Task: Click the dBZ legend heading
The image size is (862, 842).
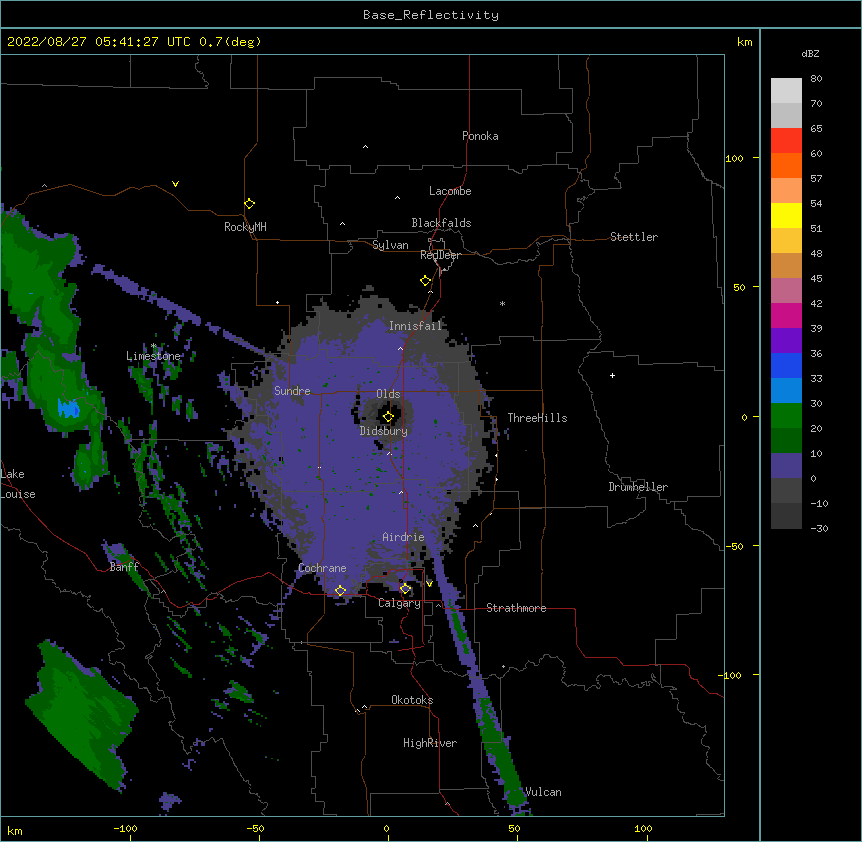Action: pos(810,54)
